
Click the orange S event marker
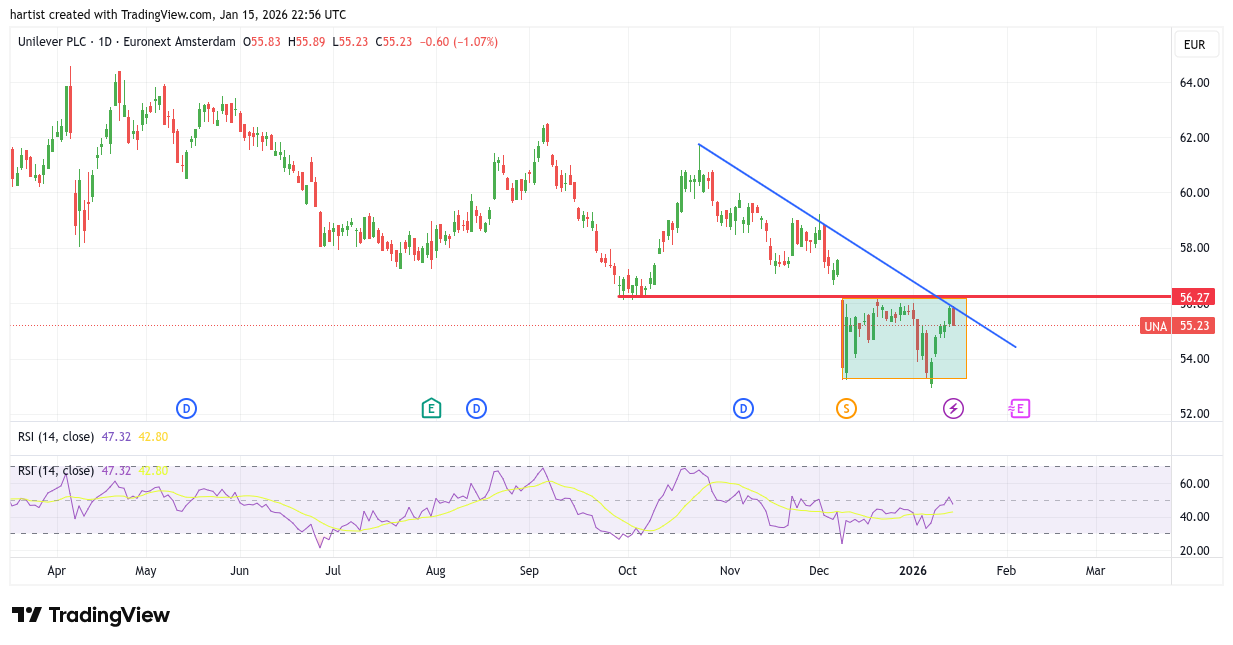pyautogui.click(x=847, y=408)
